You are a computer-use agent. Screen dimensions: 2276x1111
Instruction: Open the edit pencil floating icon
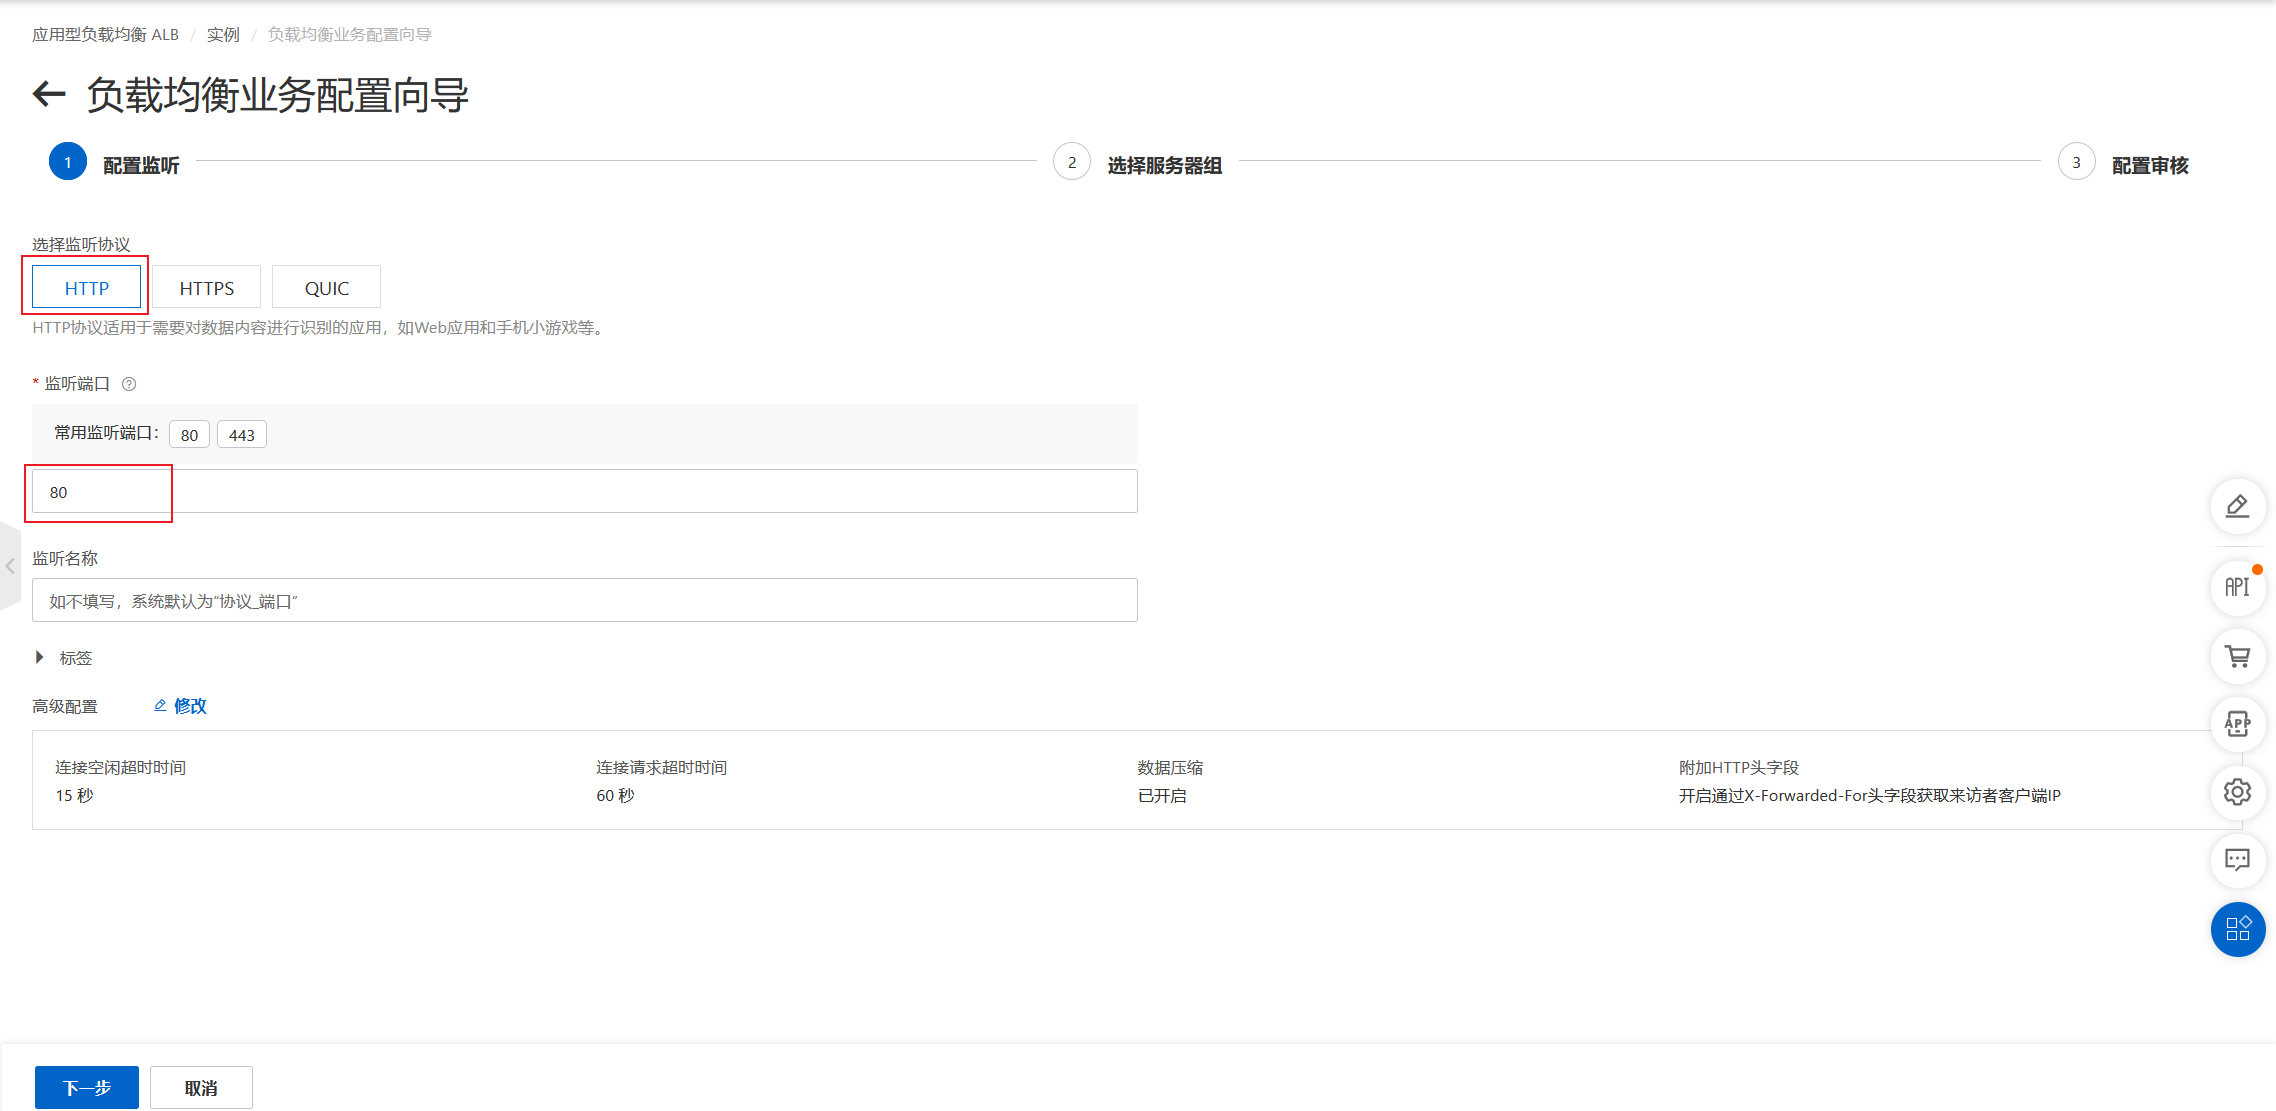point(2237,507)
